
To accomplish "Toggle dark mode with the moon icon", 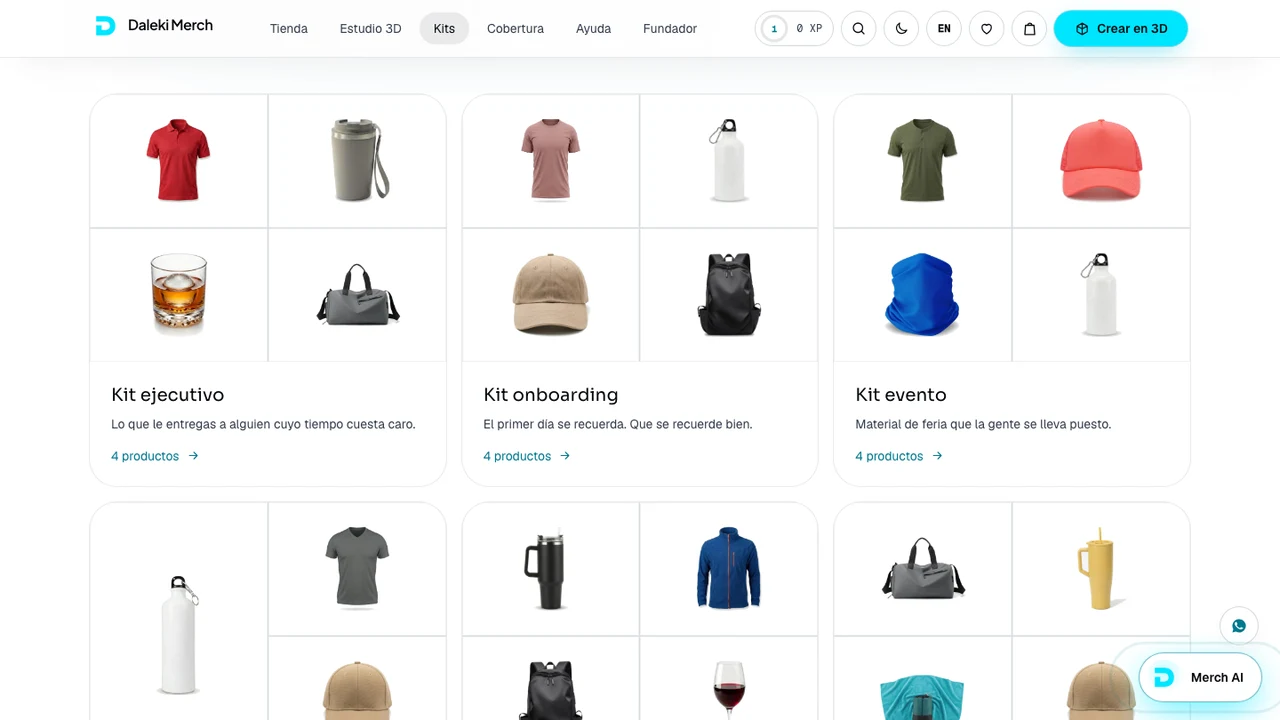I will pos(901,29).
